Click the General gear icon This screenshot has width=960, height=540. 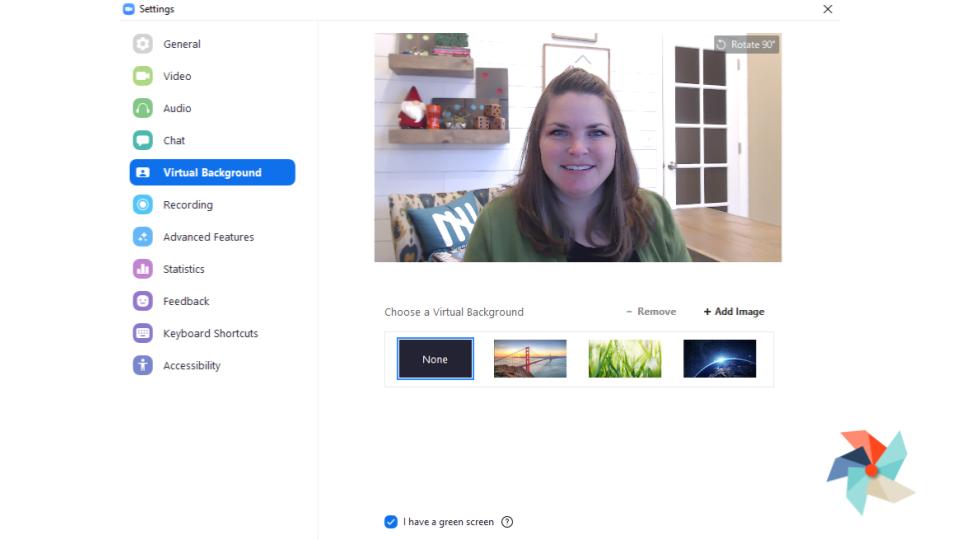click(x=143, y=44)
